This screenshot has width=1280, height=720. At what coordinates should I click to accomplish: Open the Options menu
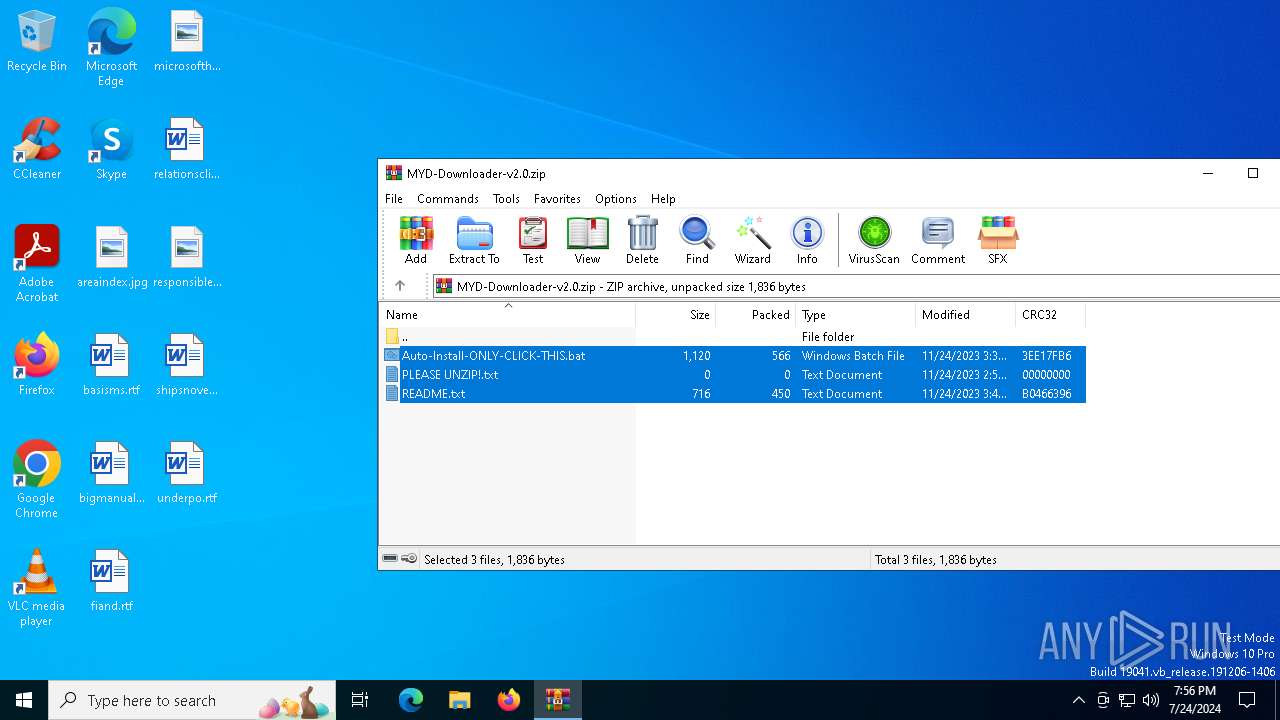tap(616, 199)
